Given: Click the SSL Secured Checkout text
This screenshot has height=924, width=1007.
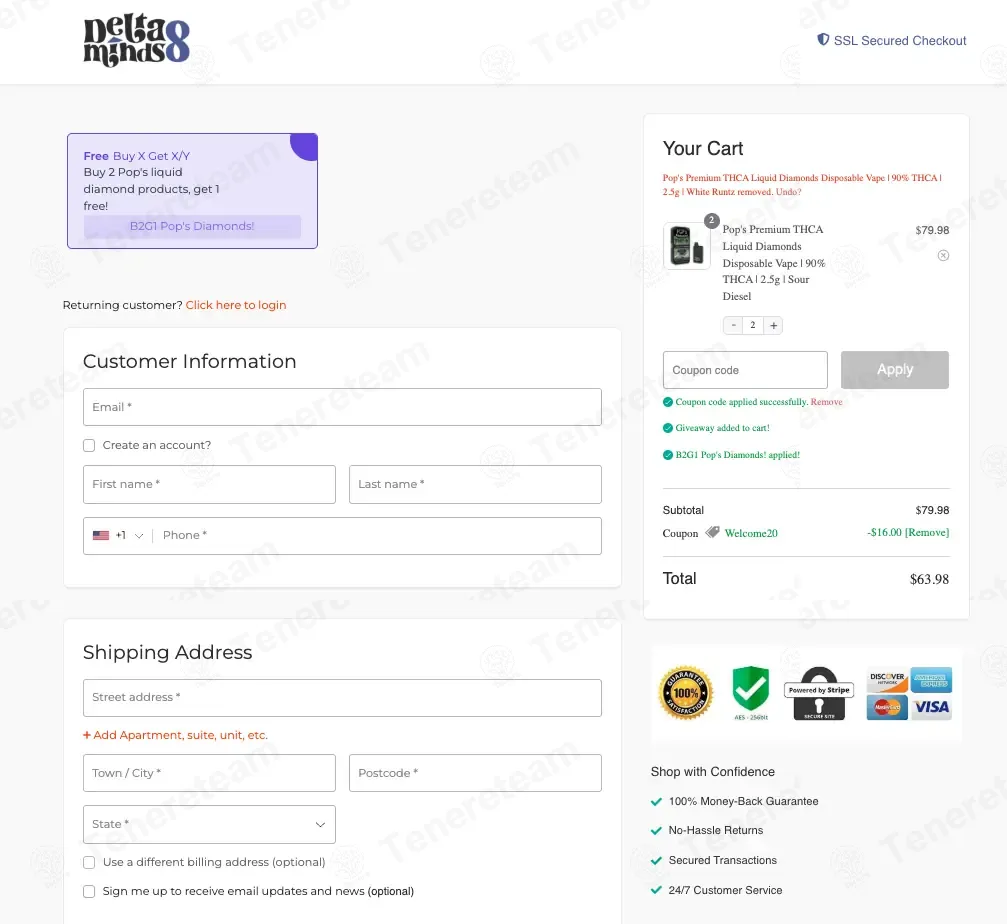Looking at the screenshot, I should click(x=900, y=40).
